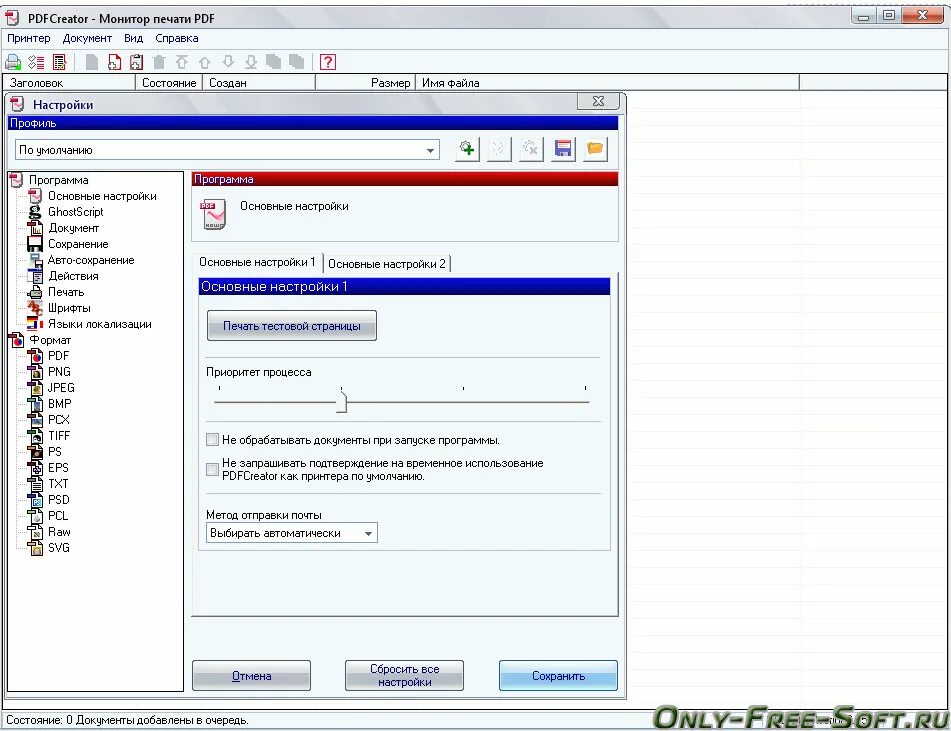Select the SVG format tree item
The width and height of the screenshot is (951, 731).
(x=59, y=548)
